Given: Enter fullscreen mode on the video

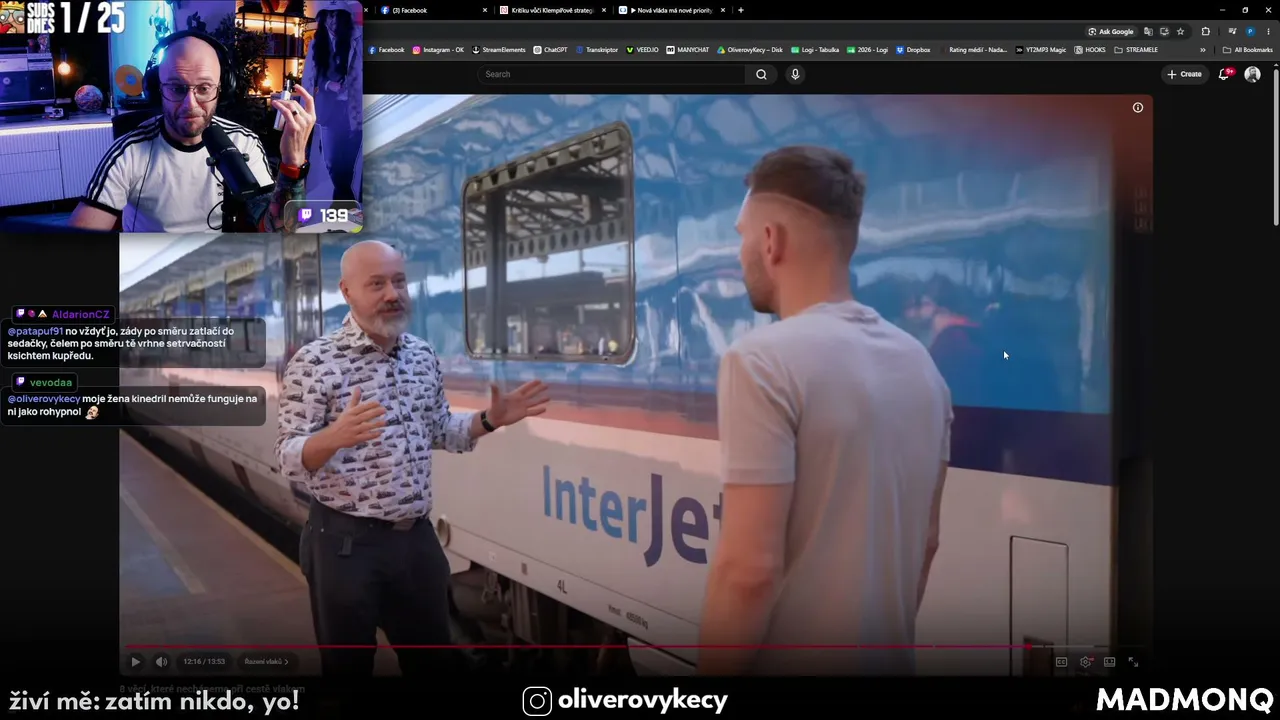Looking at the screenshot, I should [1133, 661].
